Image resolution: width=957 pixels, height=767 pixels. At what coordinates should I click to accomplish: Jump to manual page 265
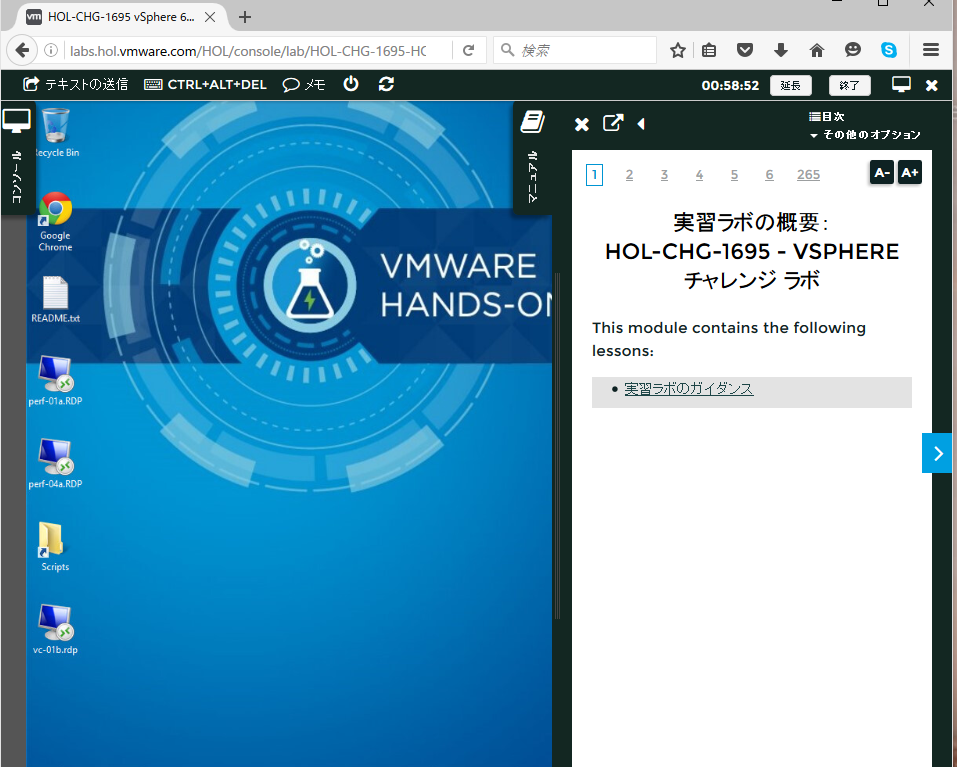pos(808,175)
